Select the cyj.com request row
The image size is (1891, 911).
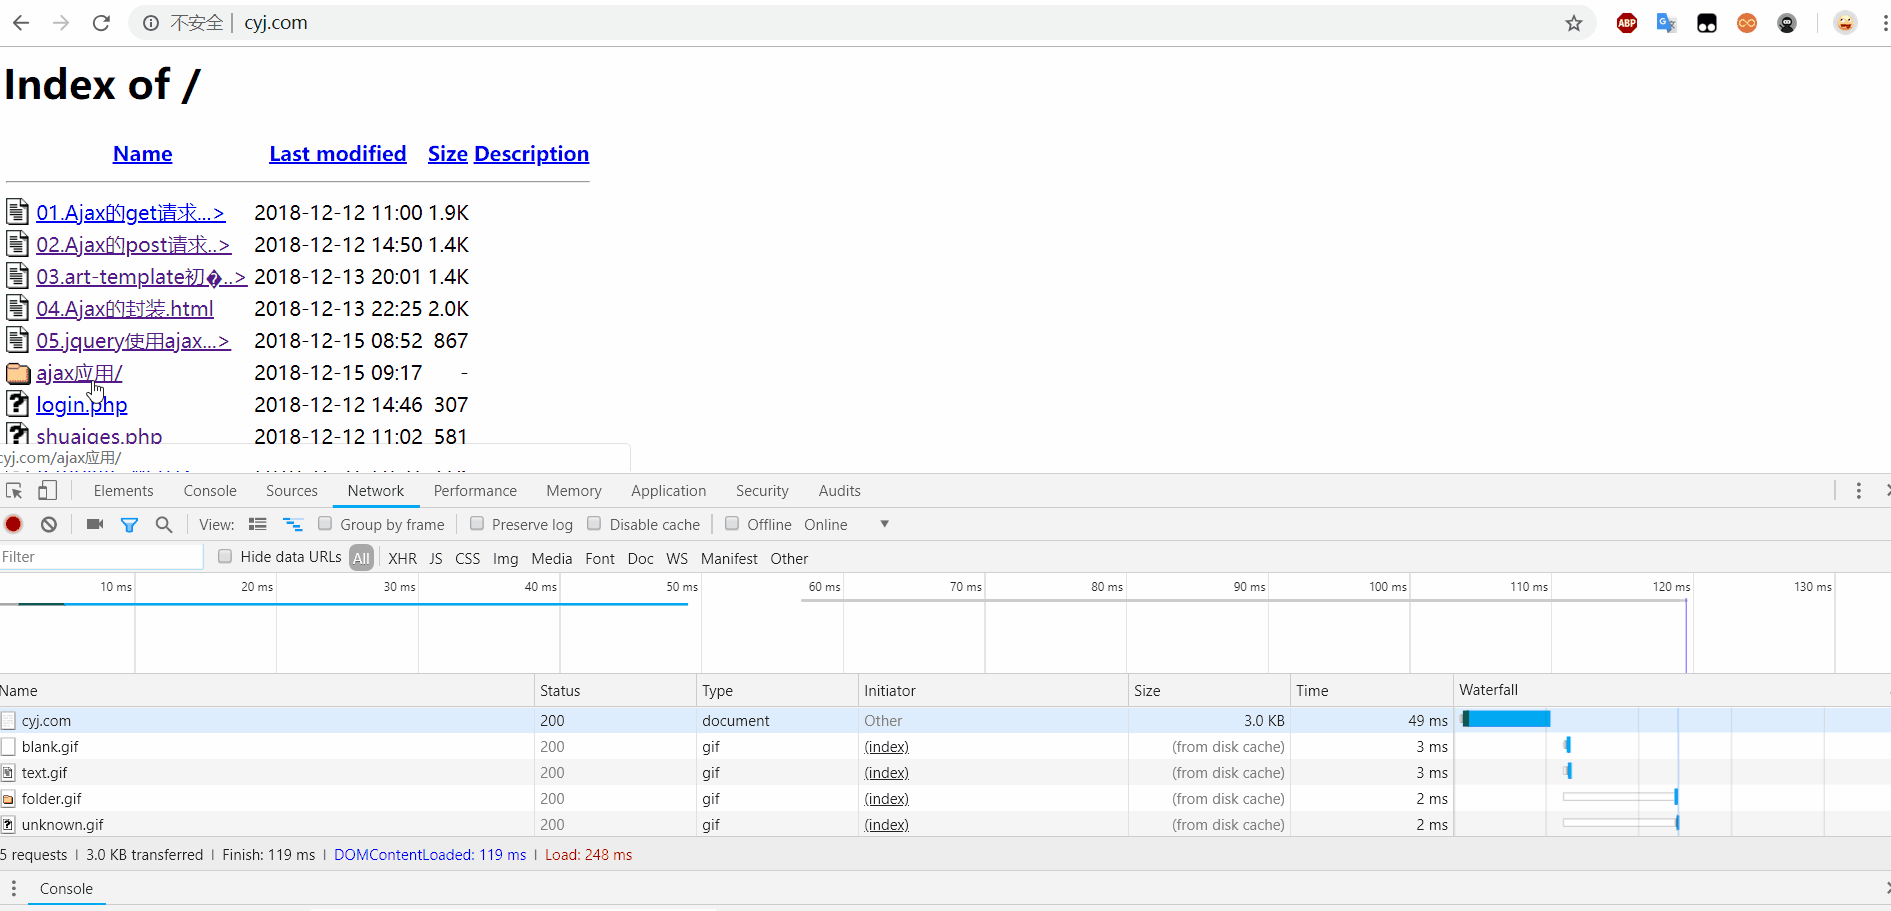point(945,720)
